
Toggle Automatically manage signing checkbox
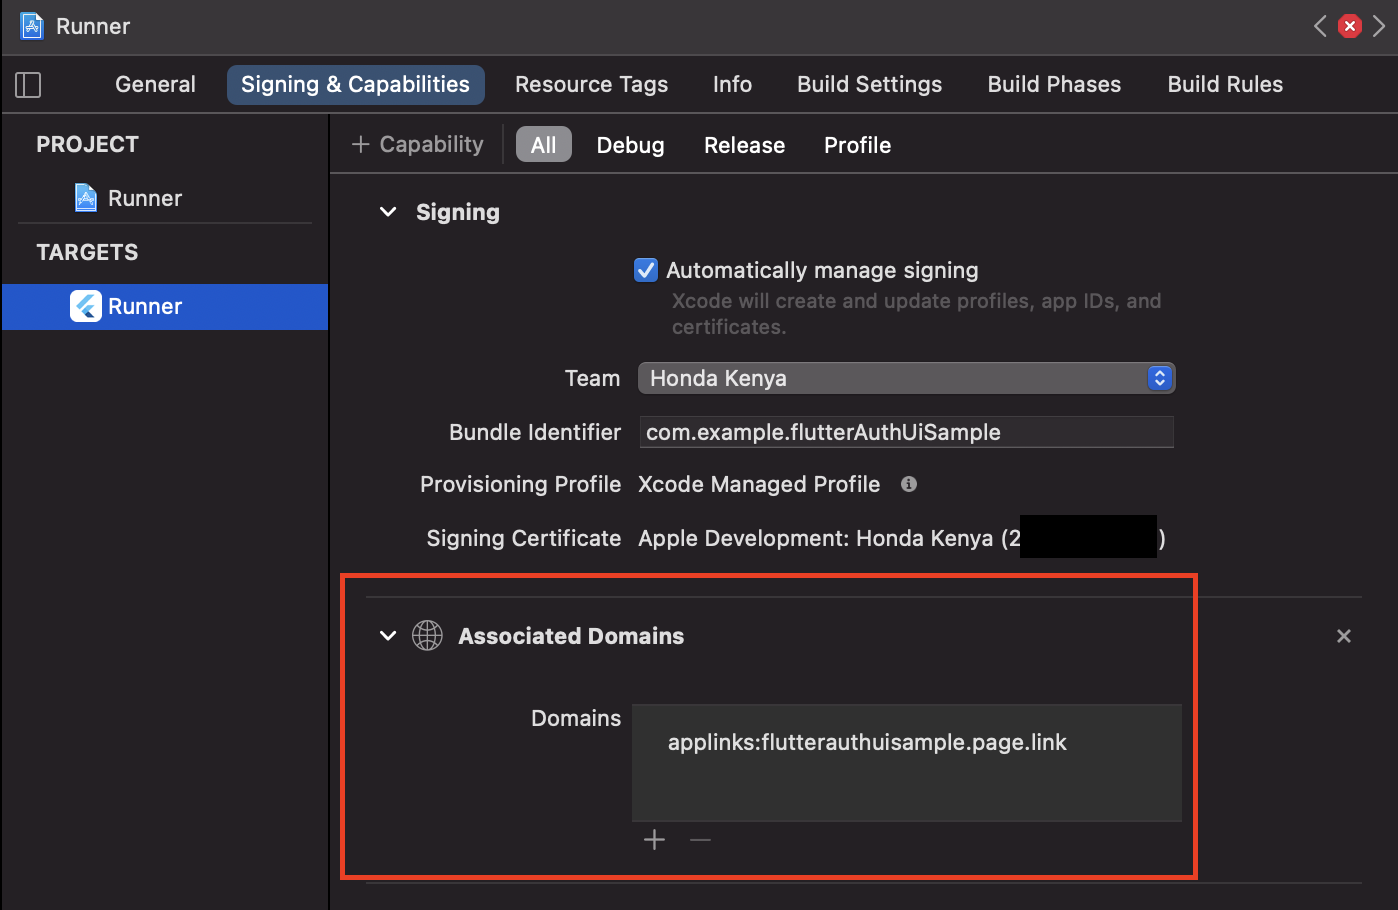coord(646,270)
